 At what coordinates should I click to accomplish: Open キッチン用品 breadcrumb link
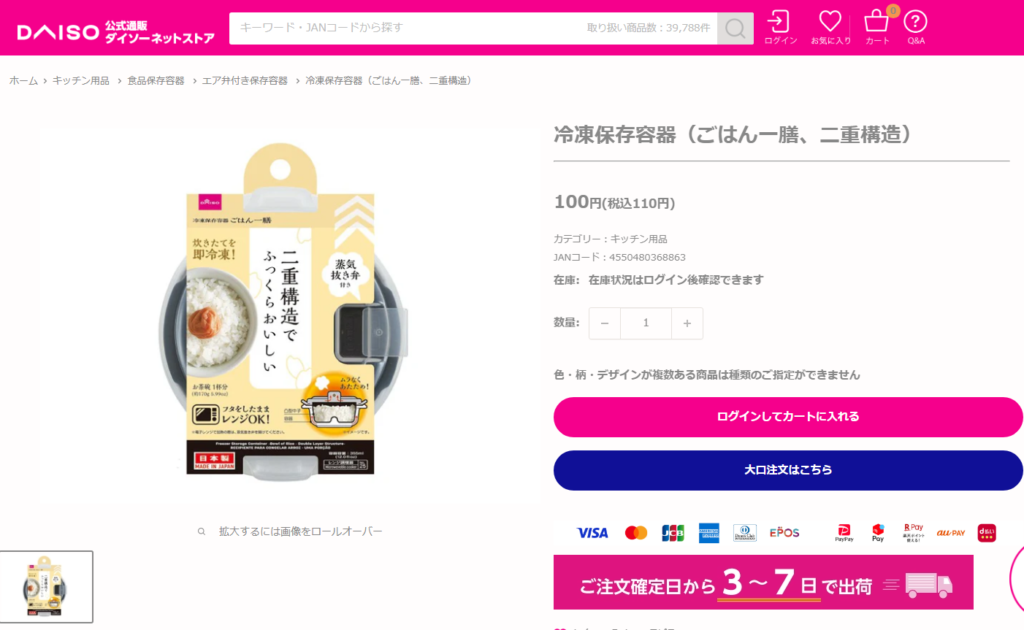click(81, 80)
